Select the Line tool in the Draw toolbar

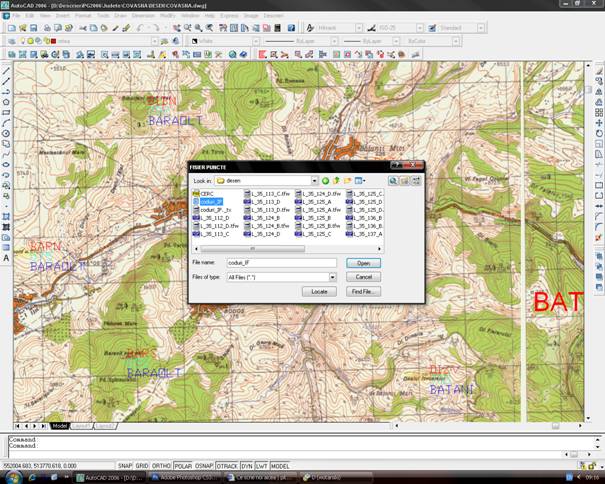pos(6,70)
